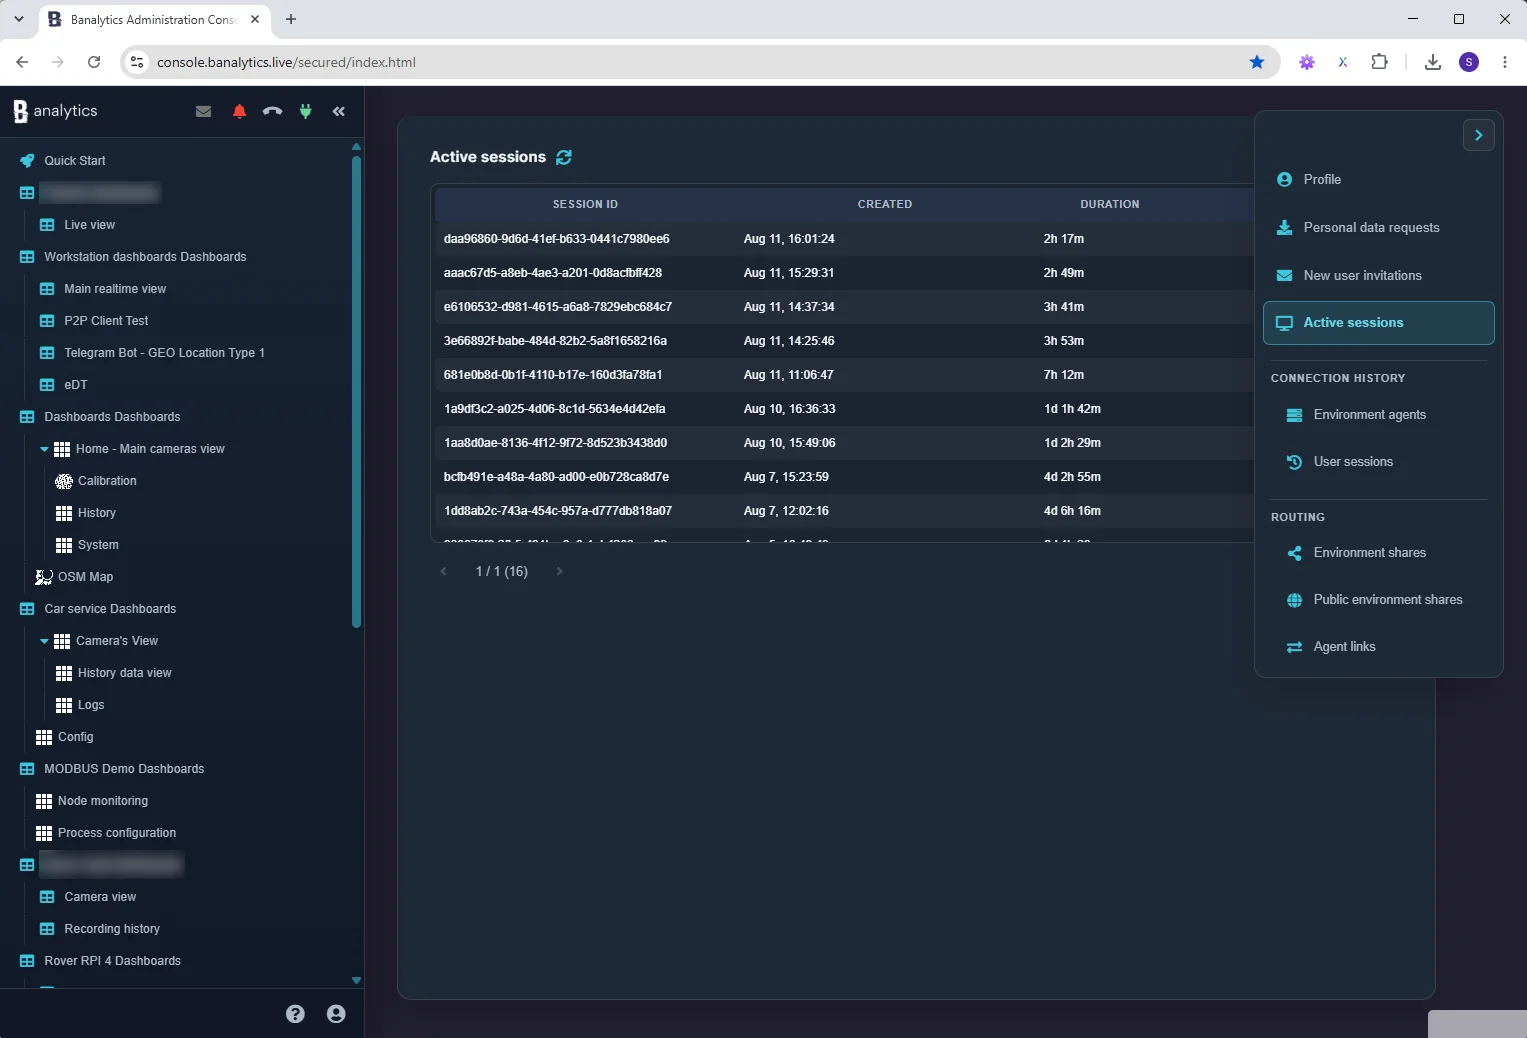This screenshot has width=1527, height=1038.
Task: Collapse the right panel with chevron button
Action: coord(1478,135)
